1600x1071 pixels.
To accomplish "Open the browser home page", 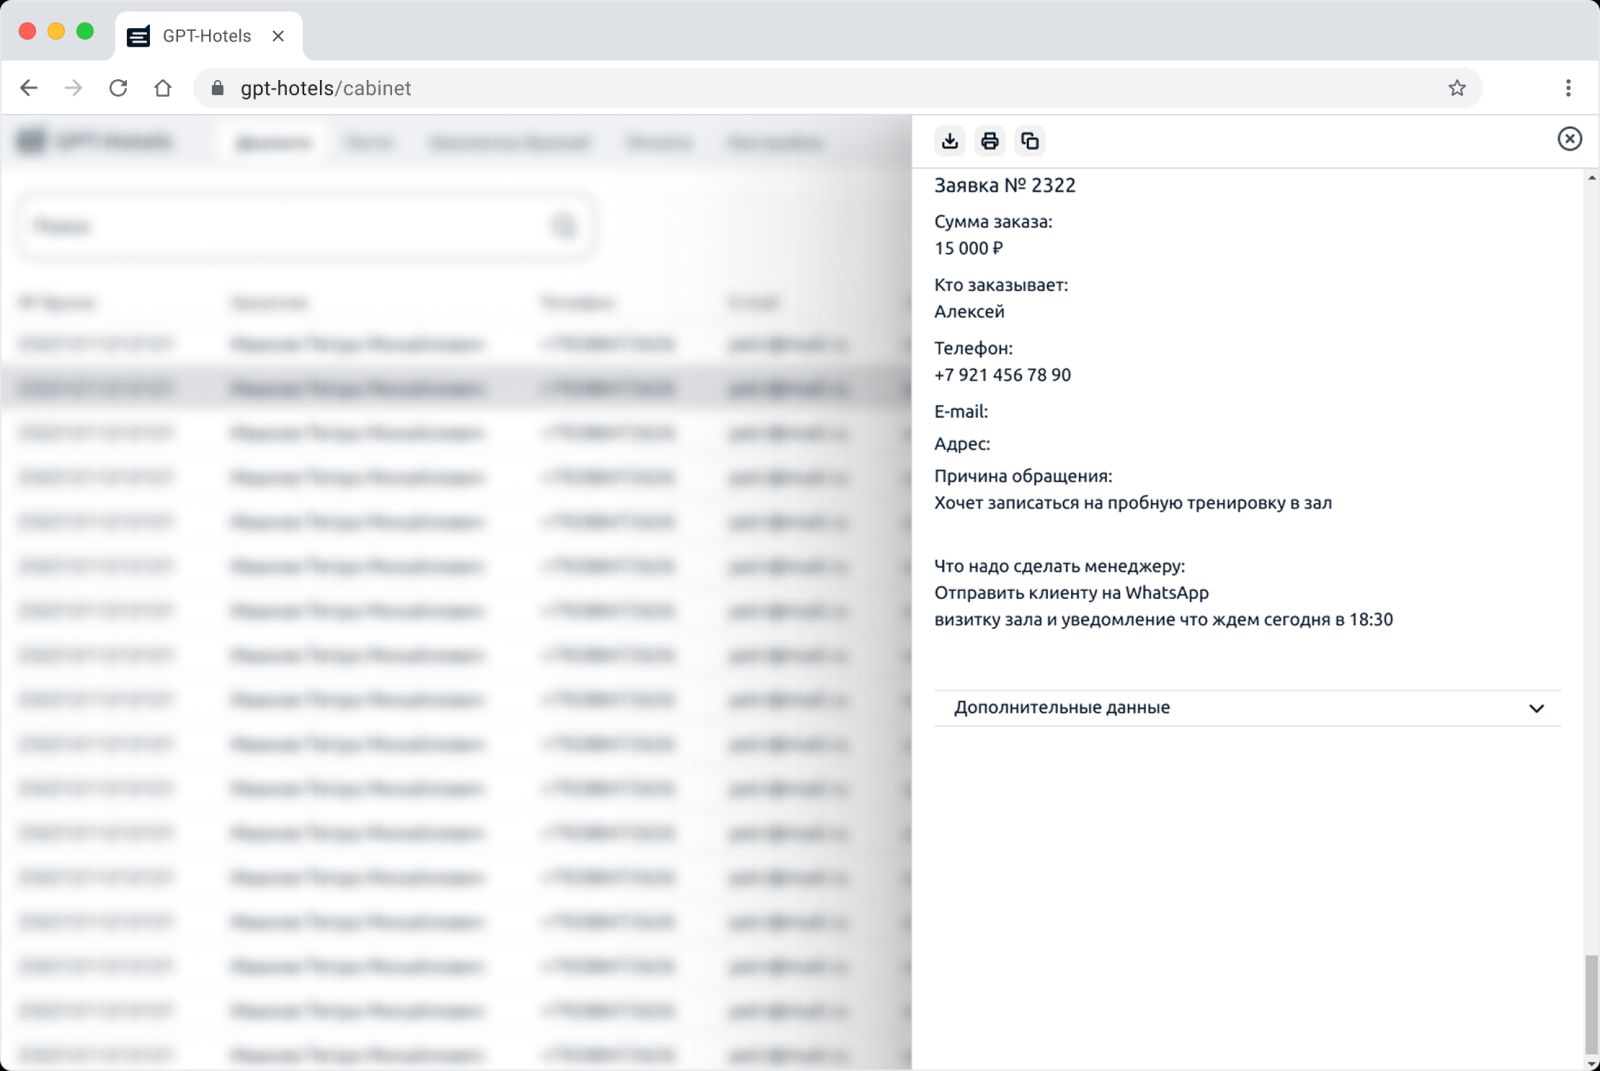I will [x=163, y=88].
